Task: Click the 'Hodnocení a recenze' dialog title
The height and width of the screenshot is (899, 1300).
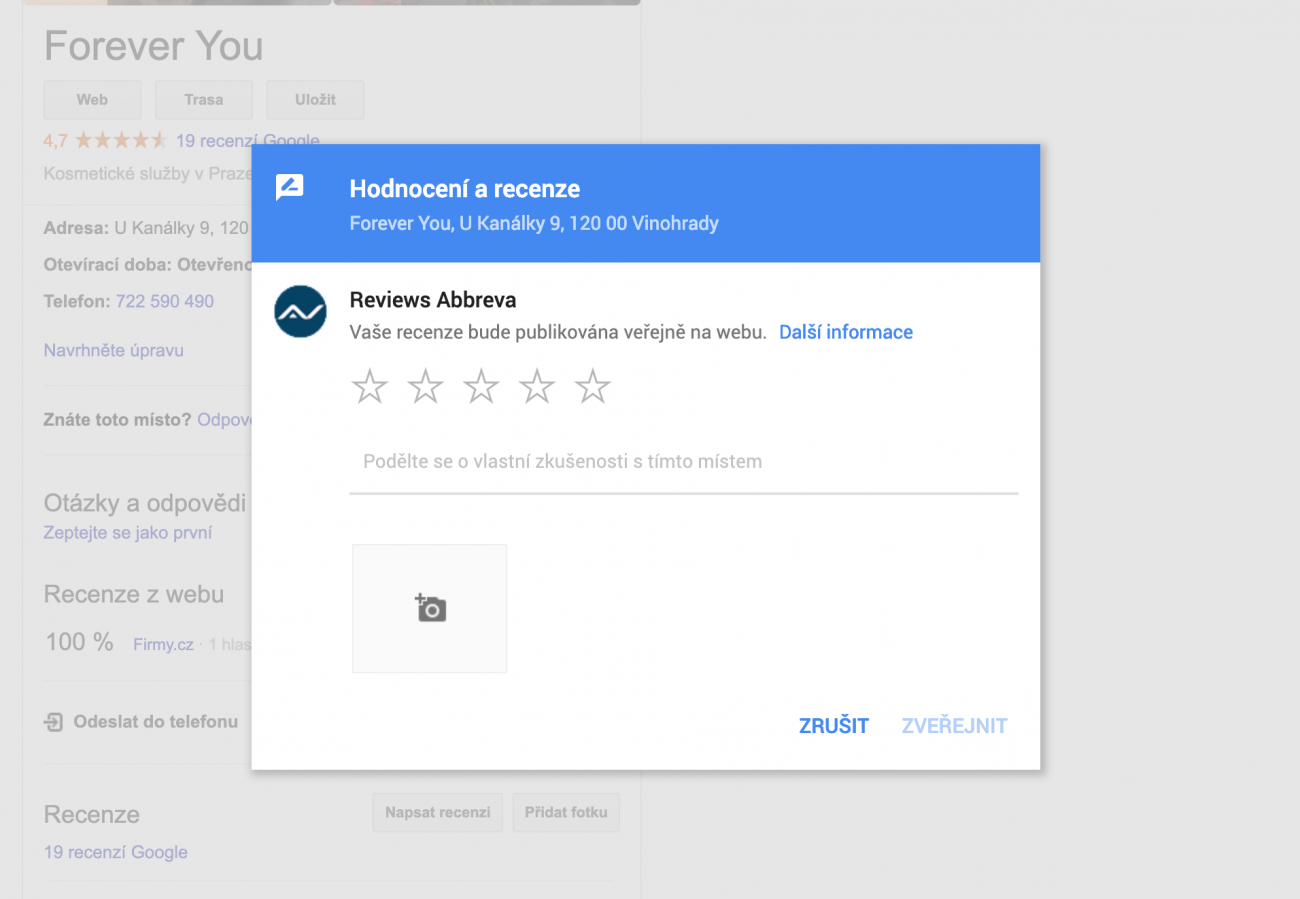Action: pyautogui.click(x=465, y=189)
